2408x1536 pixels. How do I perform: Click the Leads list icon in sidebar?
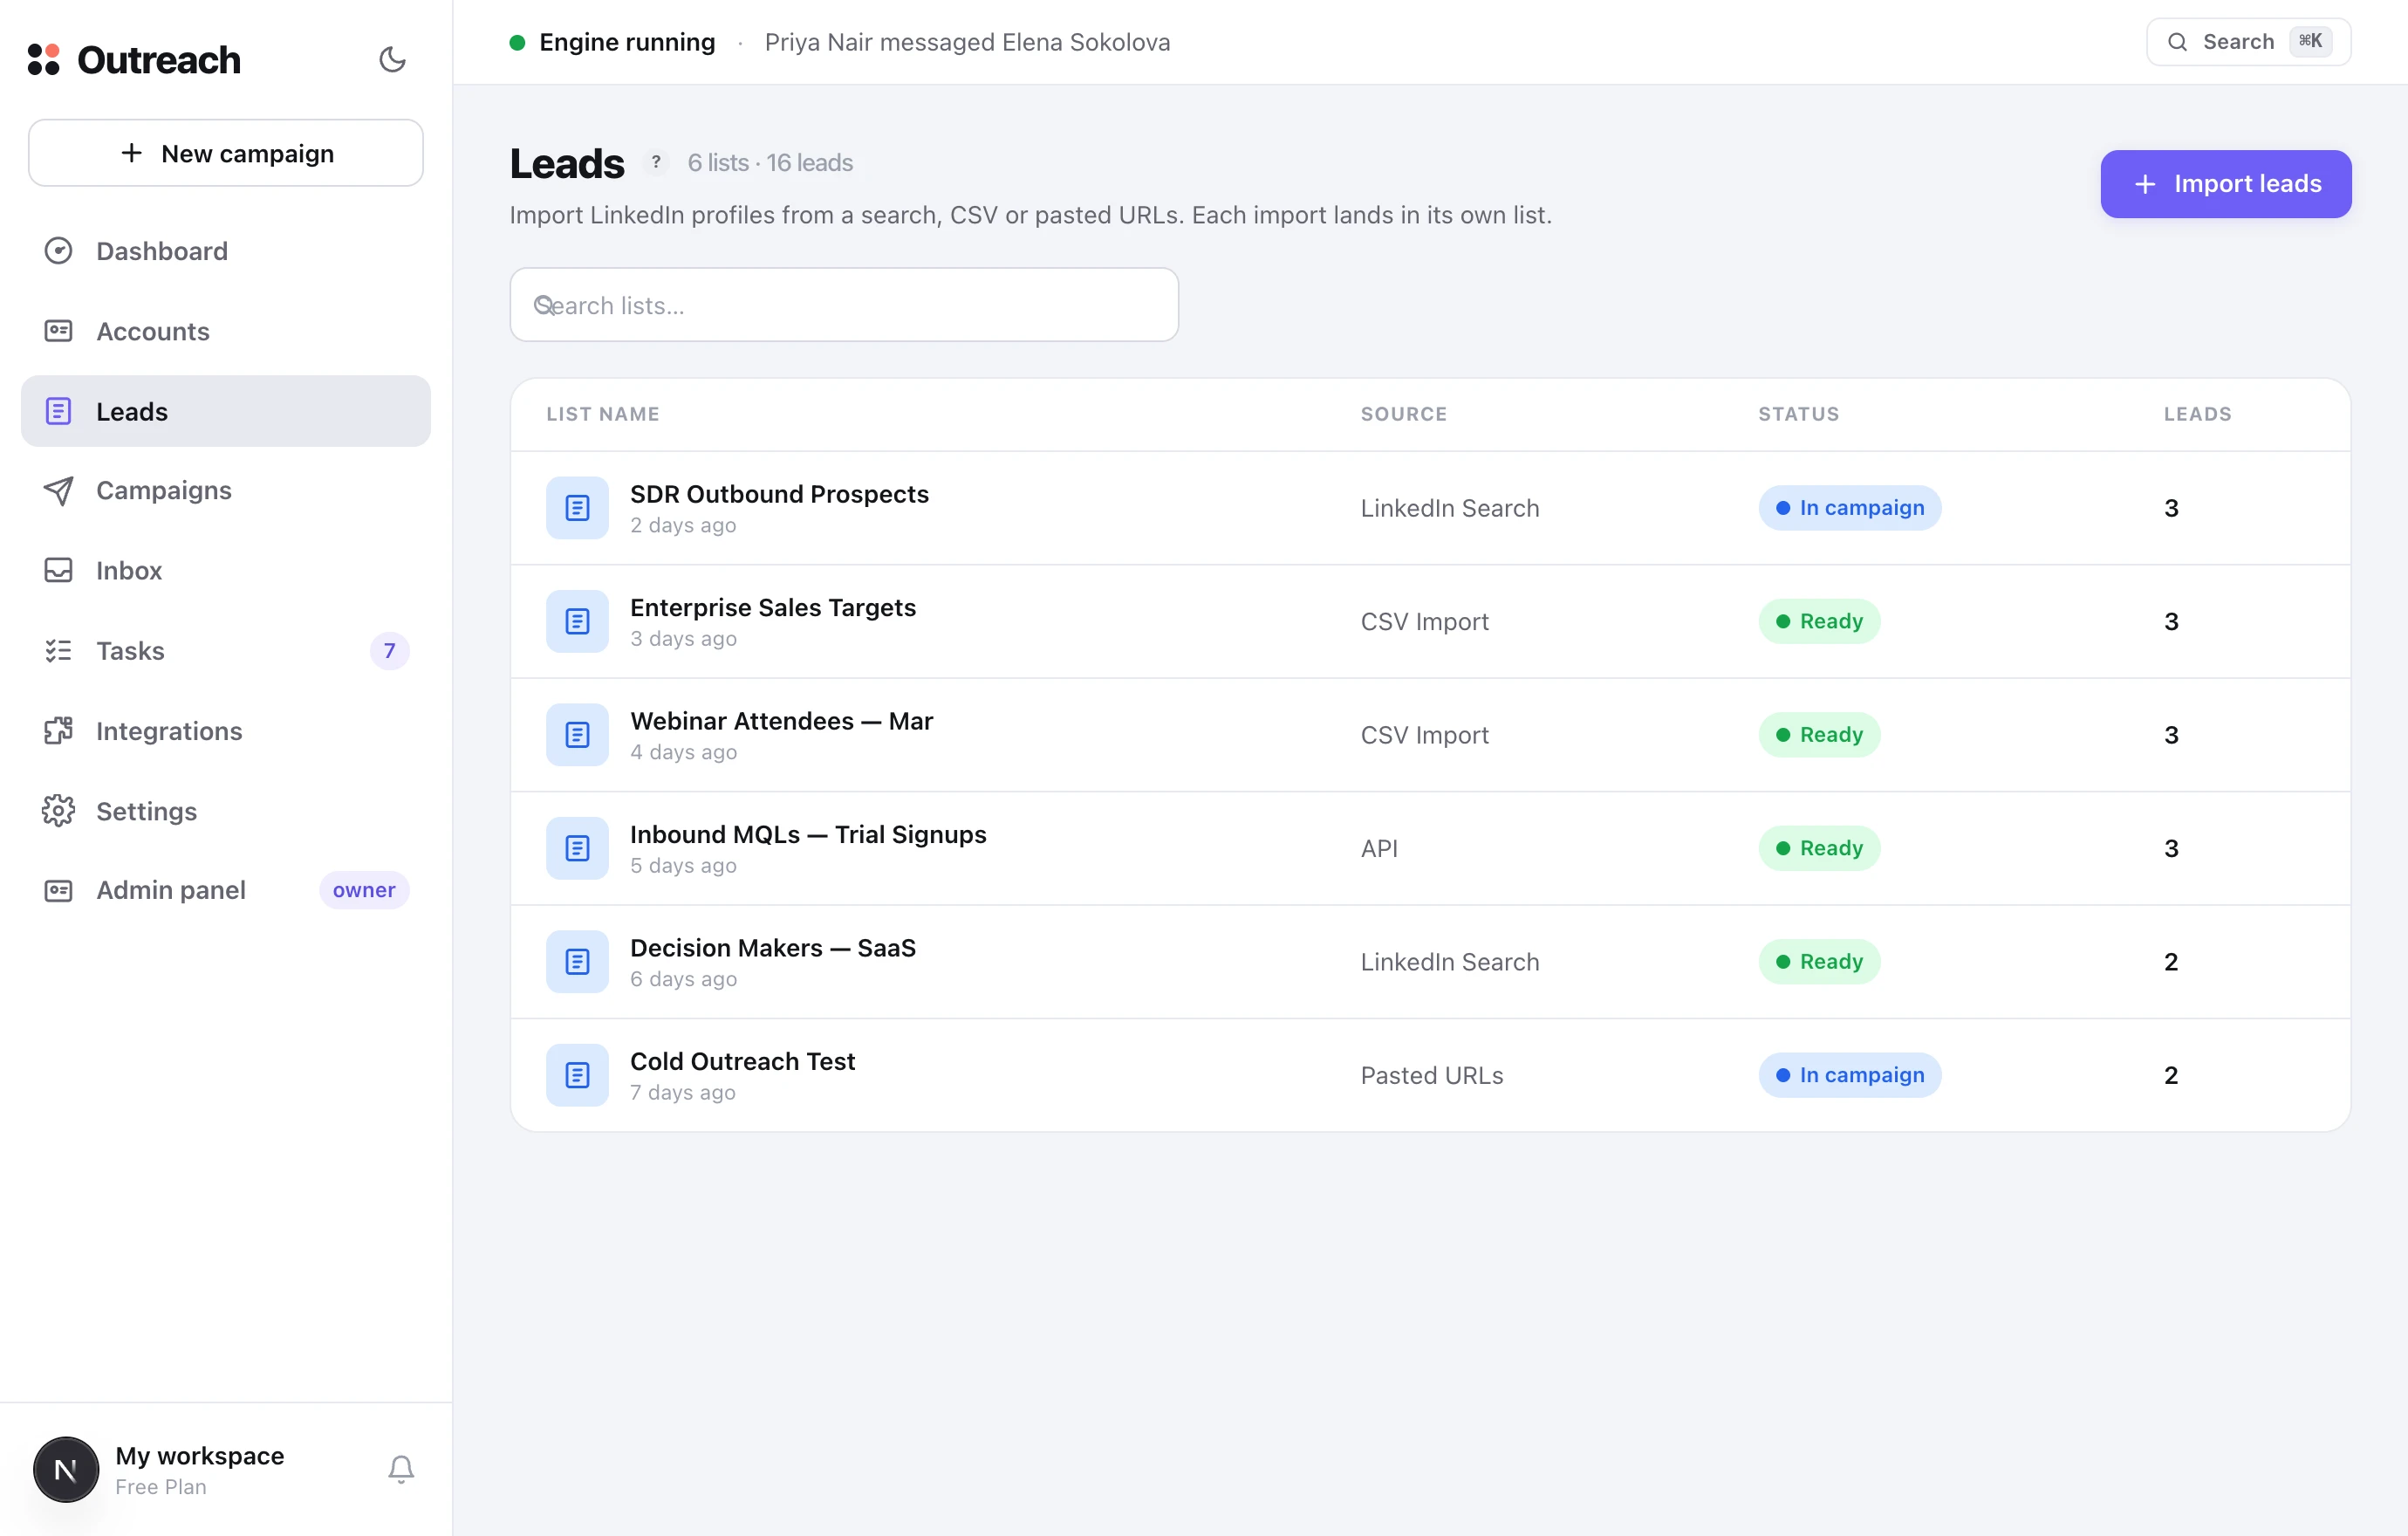click(x=58, y=411)
